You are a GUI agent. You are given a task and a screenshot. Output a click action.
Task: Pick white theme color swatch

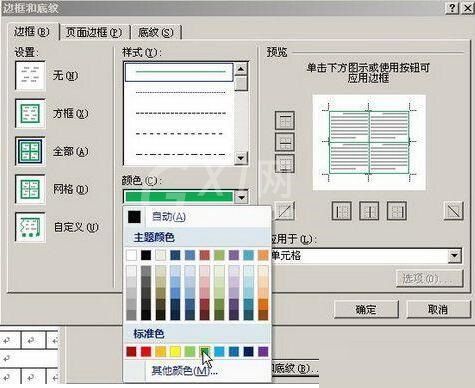point(132,255)
